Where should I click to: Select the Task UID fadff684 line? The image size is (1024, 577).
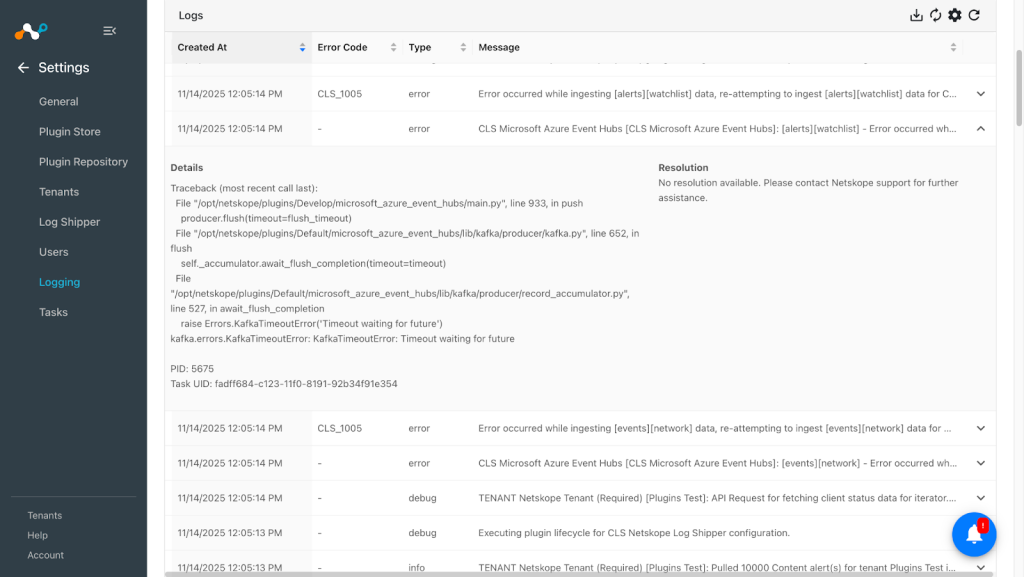coord(284,384)
